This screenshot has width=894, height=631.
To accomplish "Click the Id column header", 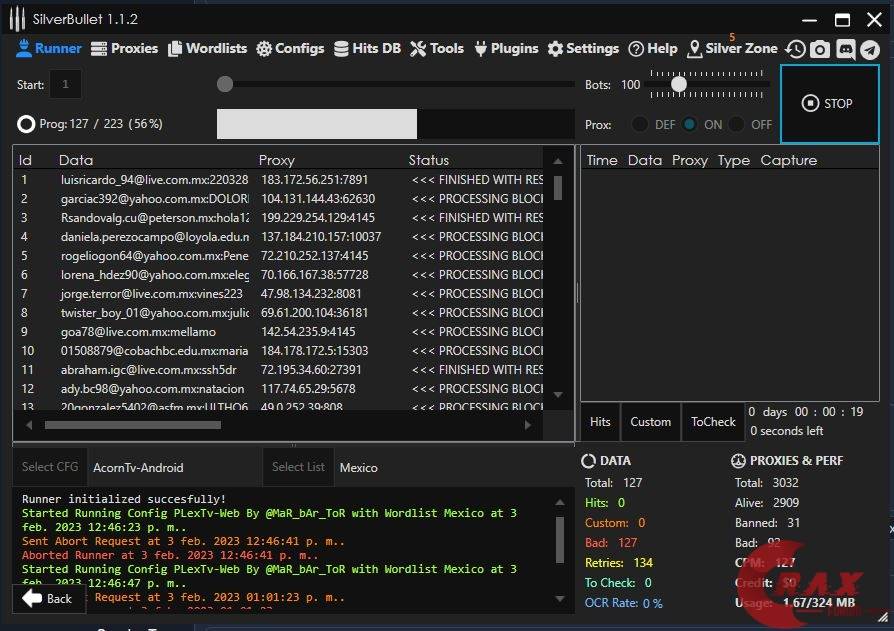I will 25,160.
